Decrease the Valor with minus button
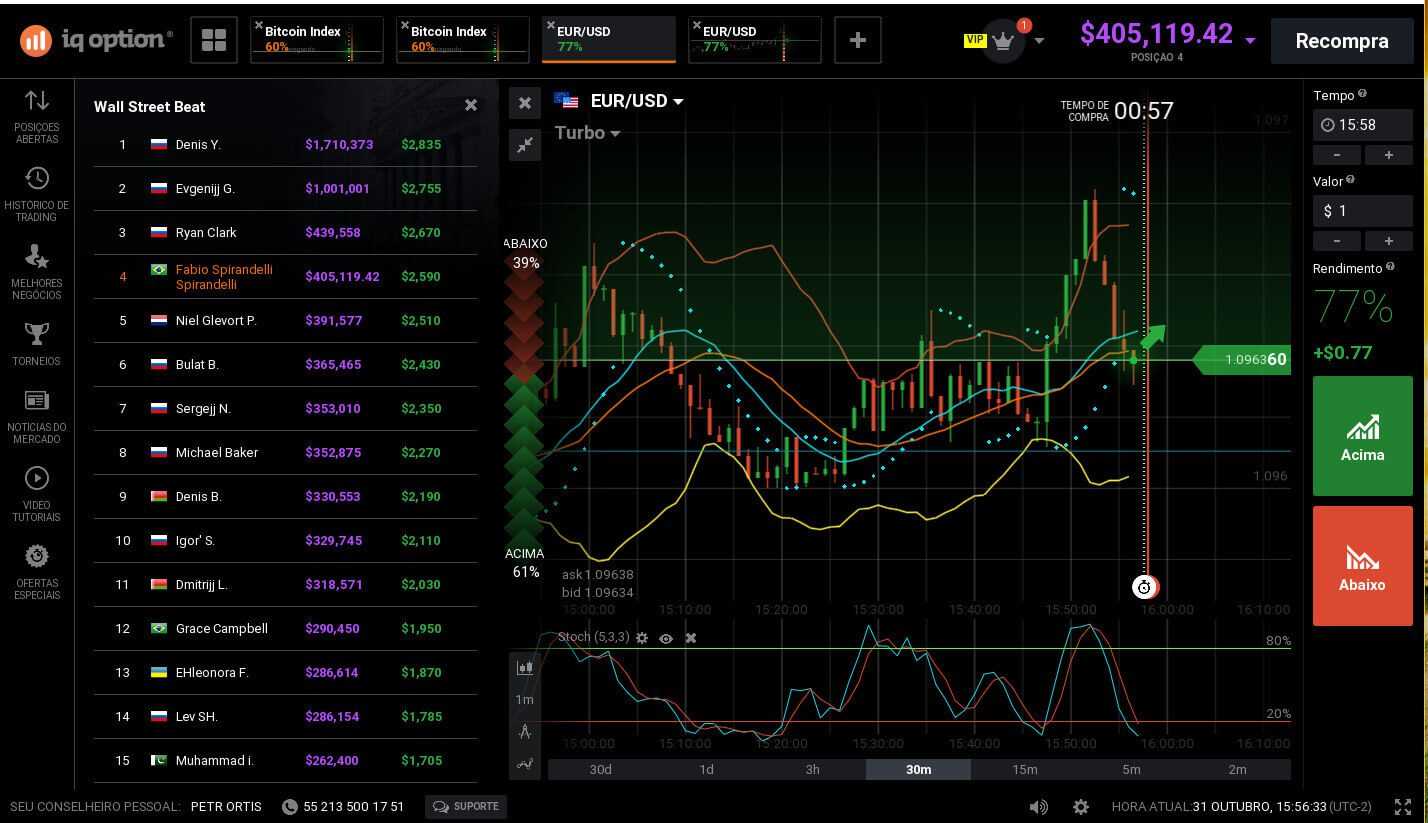The width and height of the screenshot is (1428, 823). point(1337,241)
